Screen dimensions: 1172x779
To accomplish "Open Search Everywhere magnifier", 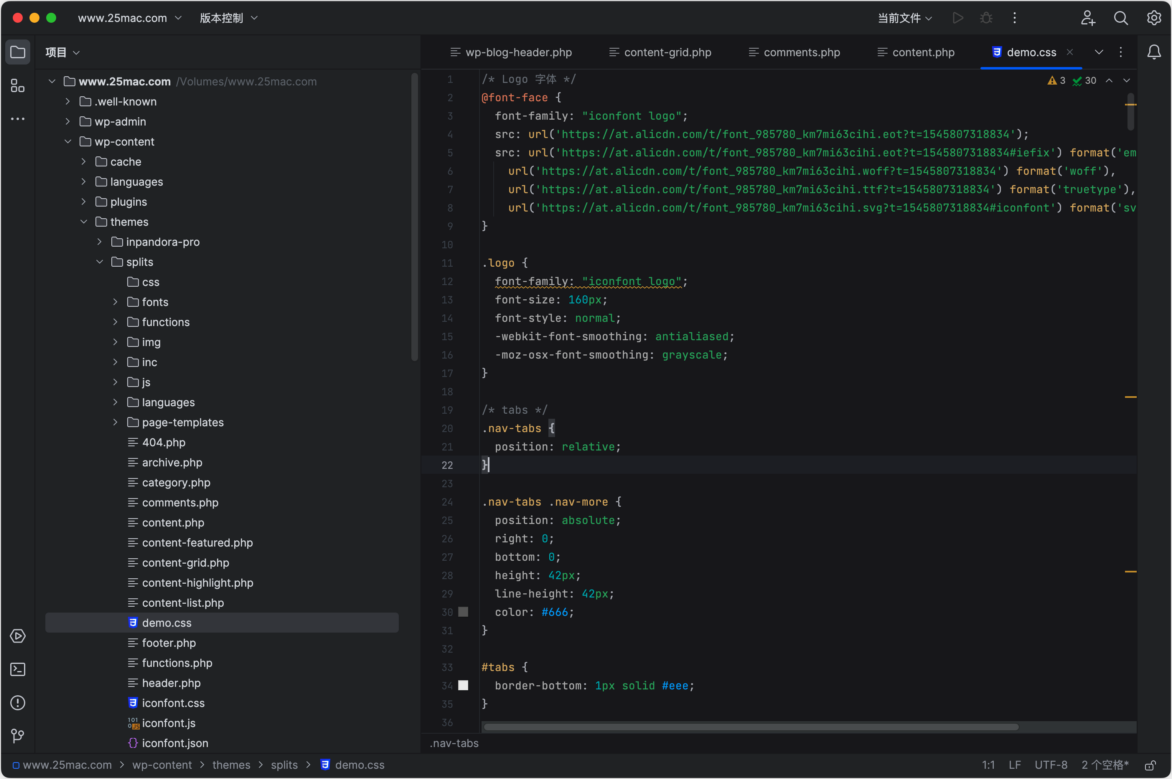I will pos(1120,18).
